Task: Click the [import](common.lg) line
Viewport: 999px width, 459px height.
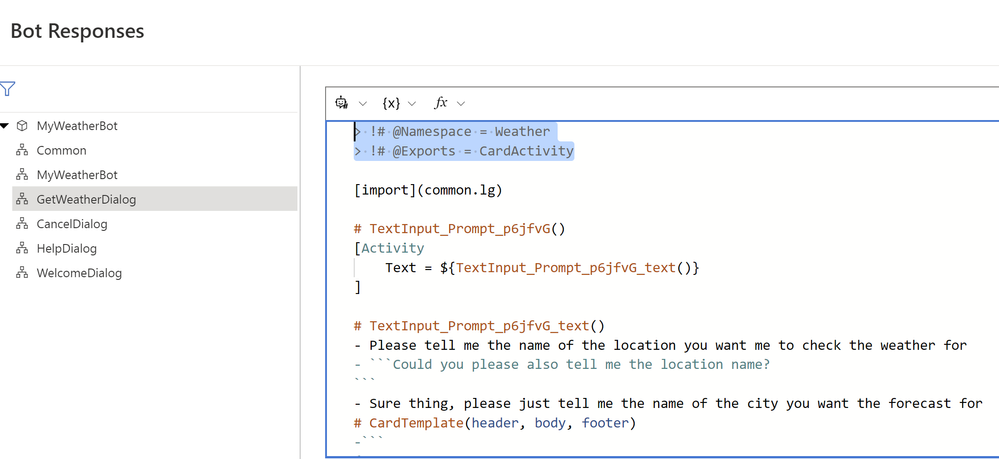Action: click(x=428, y=190)
